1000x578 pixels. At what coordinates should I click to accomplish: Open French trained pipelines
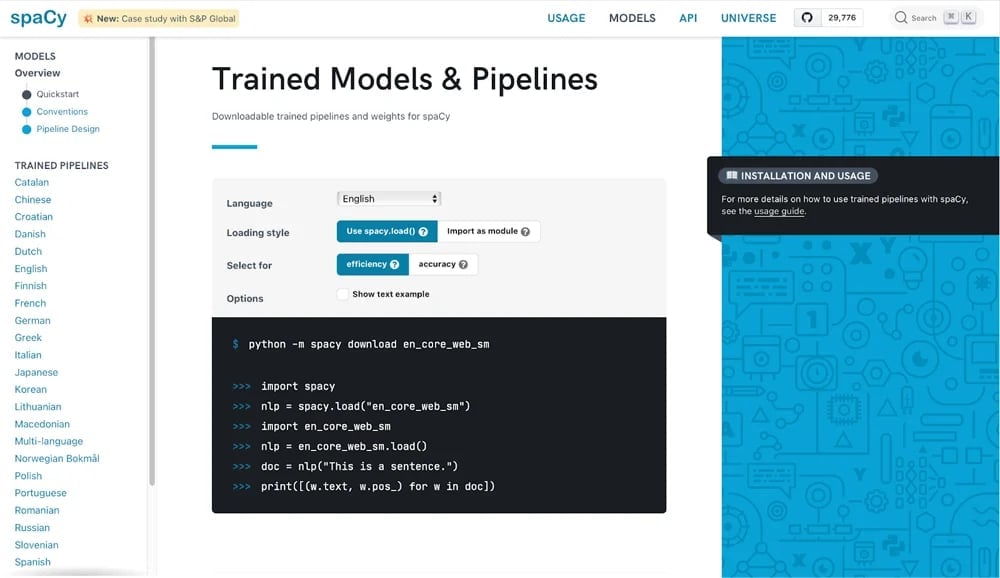pos(30,303)
